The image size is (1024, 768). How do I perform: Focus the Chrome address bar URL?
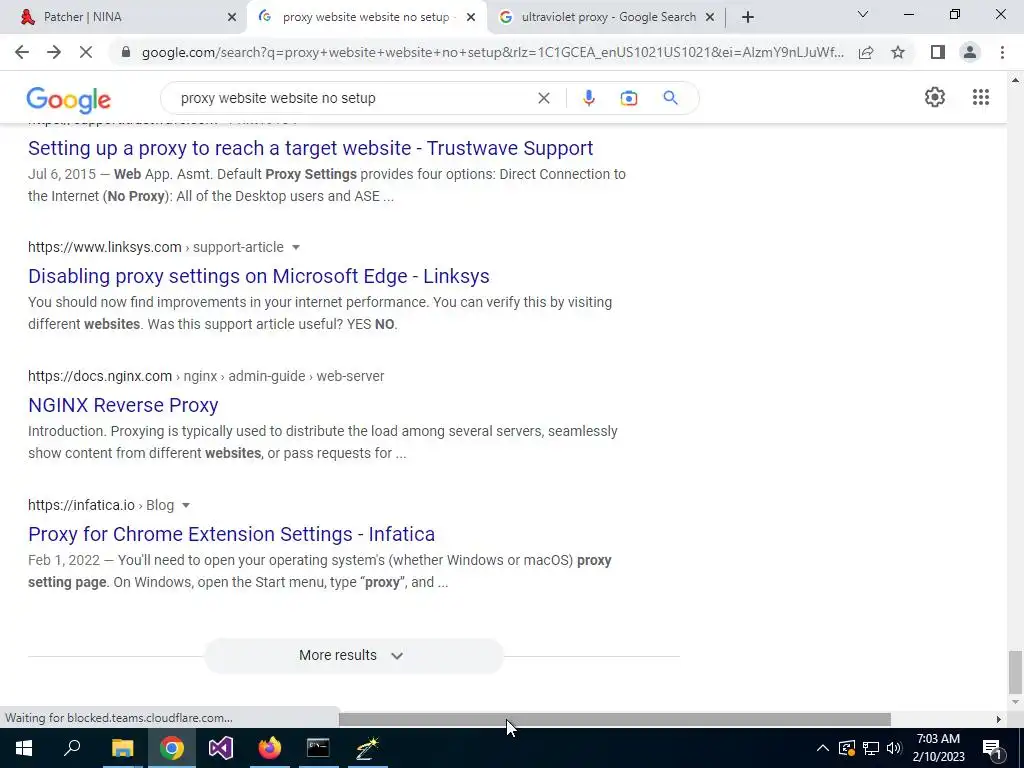(492, 52)
